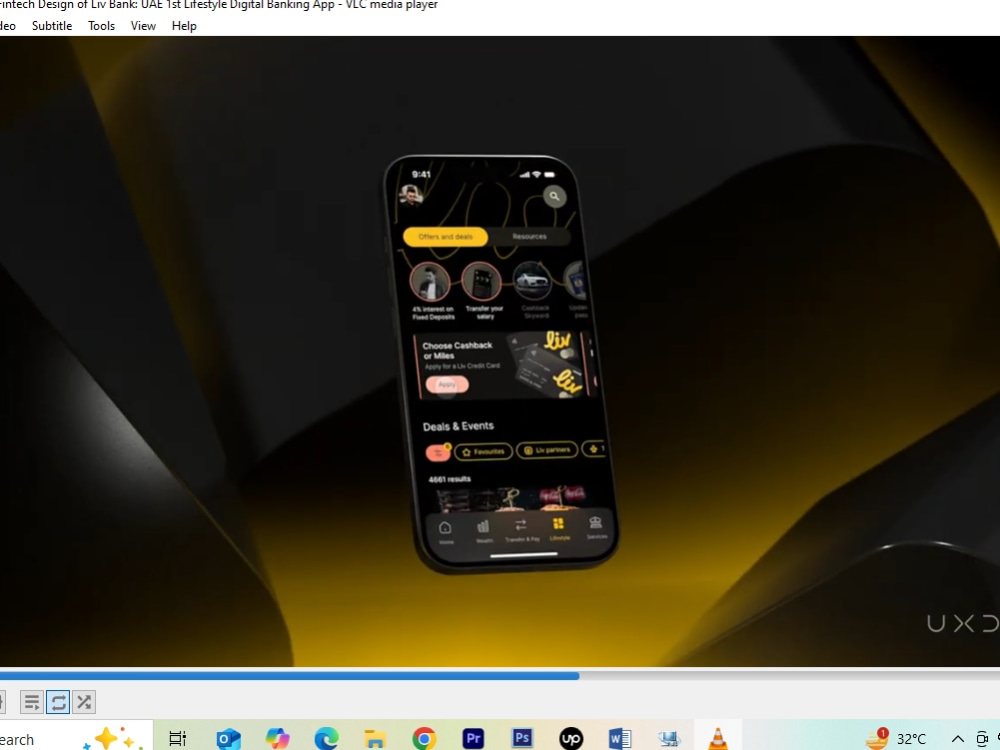Open the Help menu
The width and height of the screenshot is (1000, 750).
coord(184,26)
